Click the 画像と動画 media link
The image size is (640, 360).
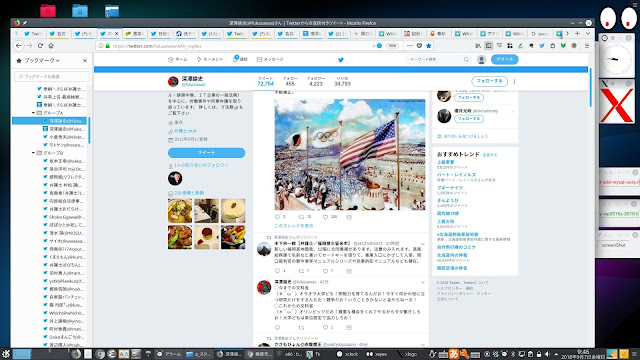pyautogui.click(x=189, y=193)
